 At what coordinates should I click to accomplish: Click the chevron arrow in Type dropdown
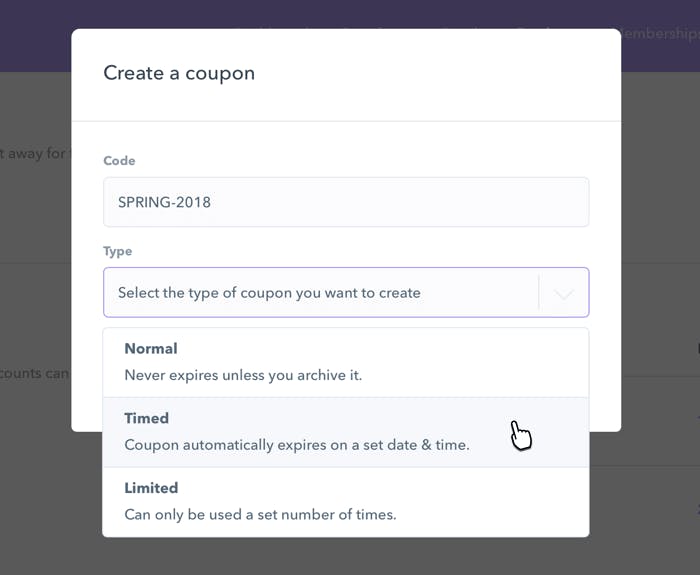tap(564, 294)
